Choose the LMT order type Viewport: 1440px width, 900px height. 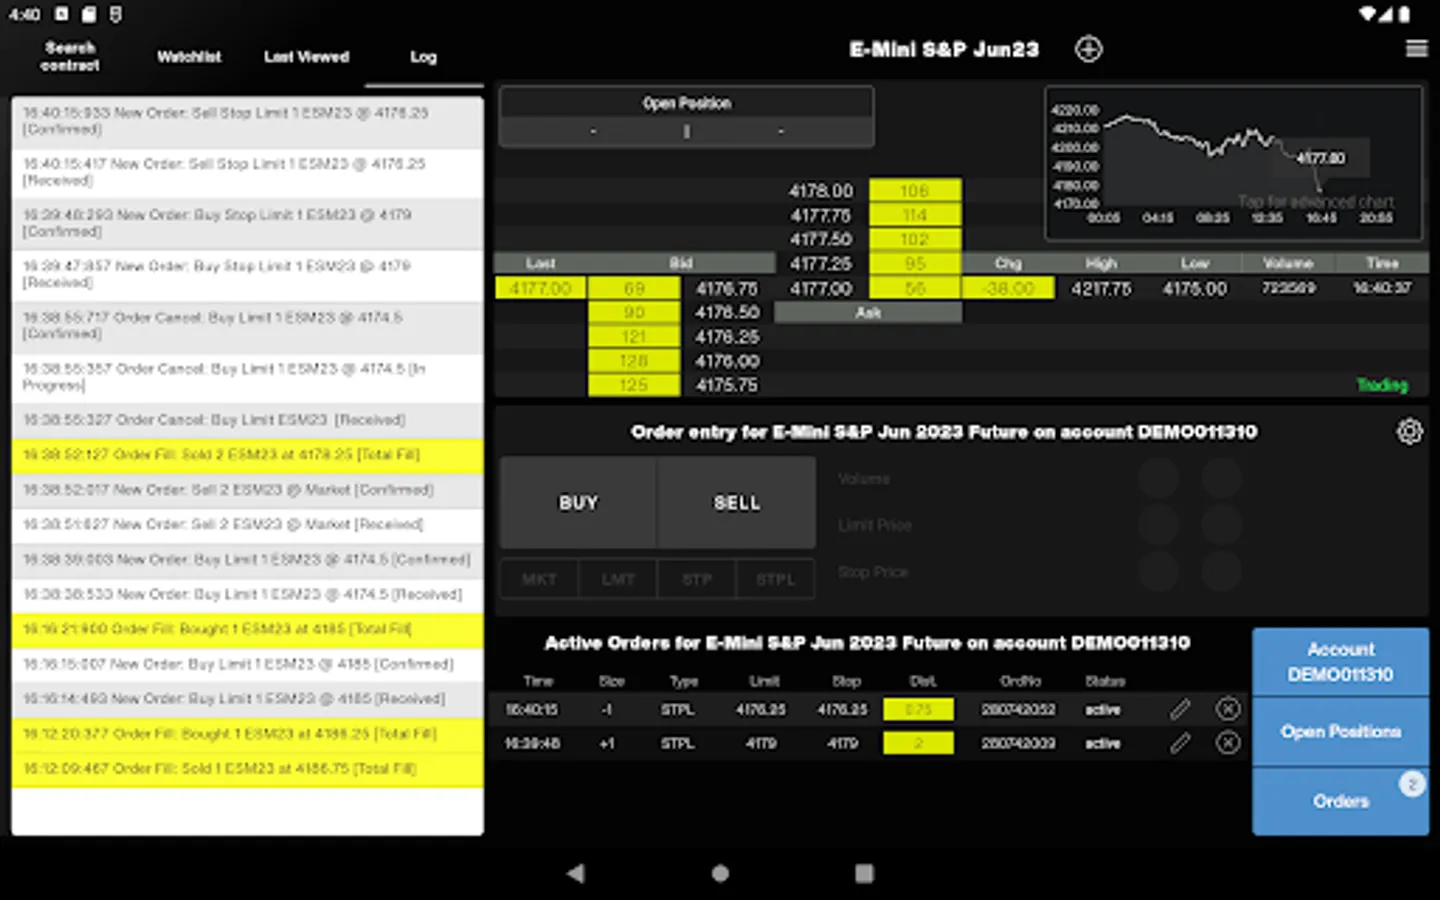click(x=618, y=579)
